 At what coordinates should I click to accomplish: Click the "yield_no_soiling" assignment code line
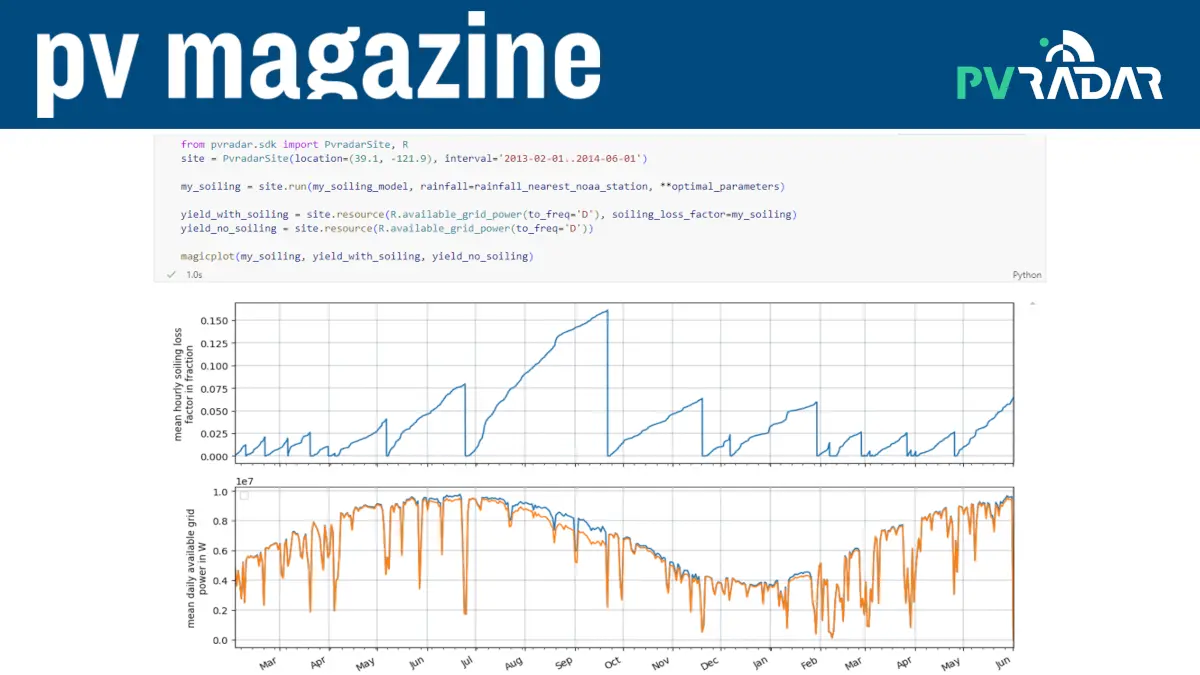pos(387,229)
